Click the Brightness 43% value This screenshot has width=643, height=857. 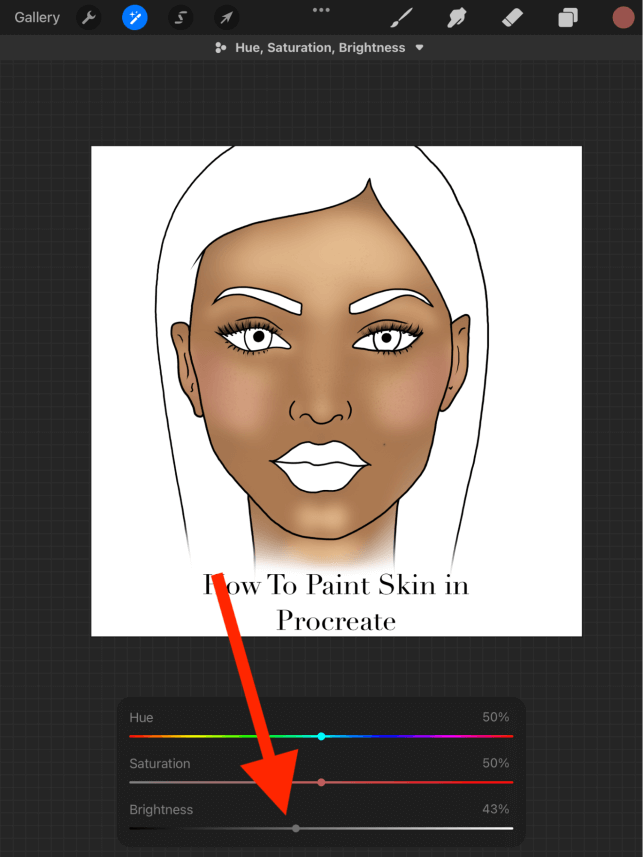tap(495, 809)
